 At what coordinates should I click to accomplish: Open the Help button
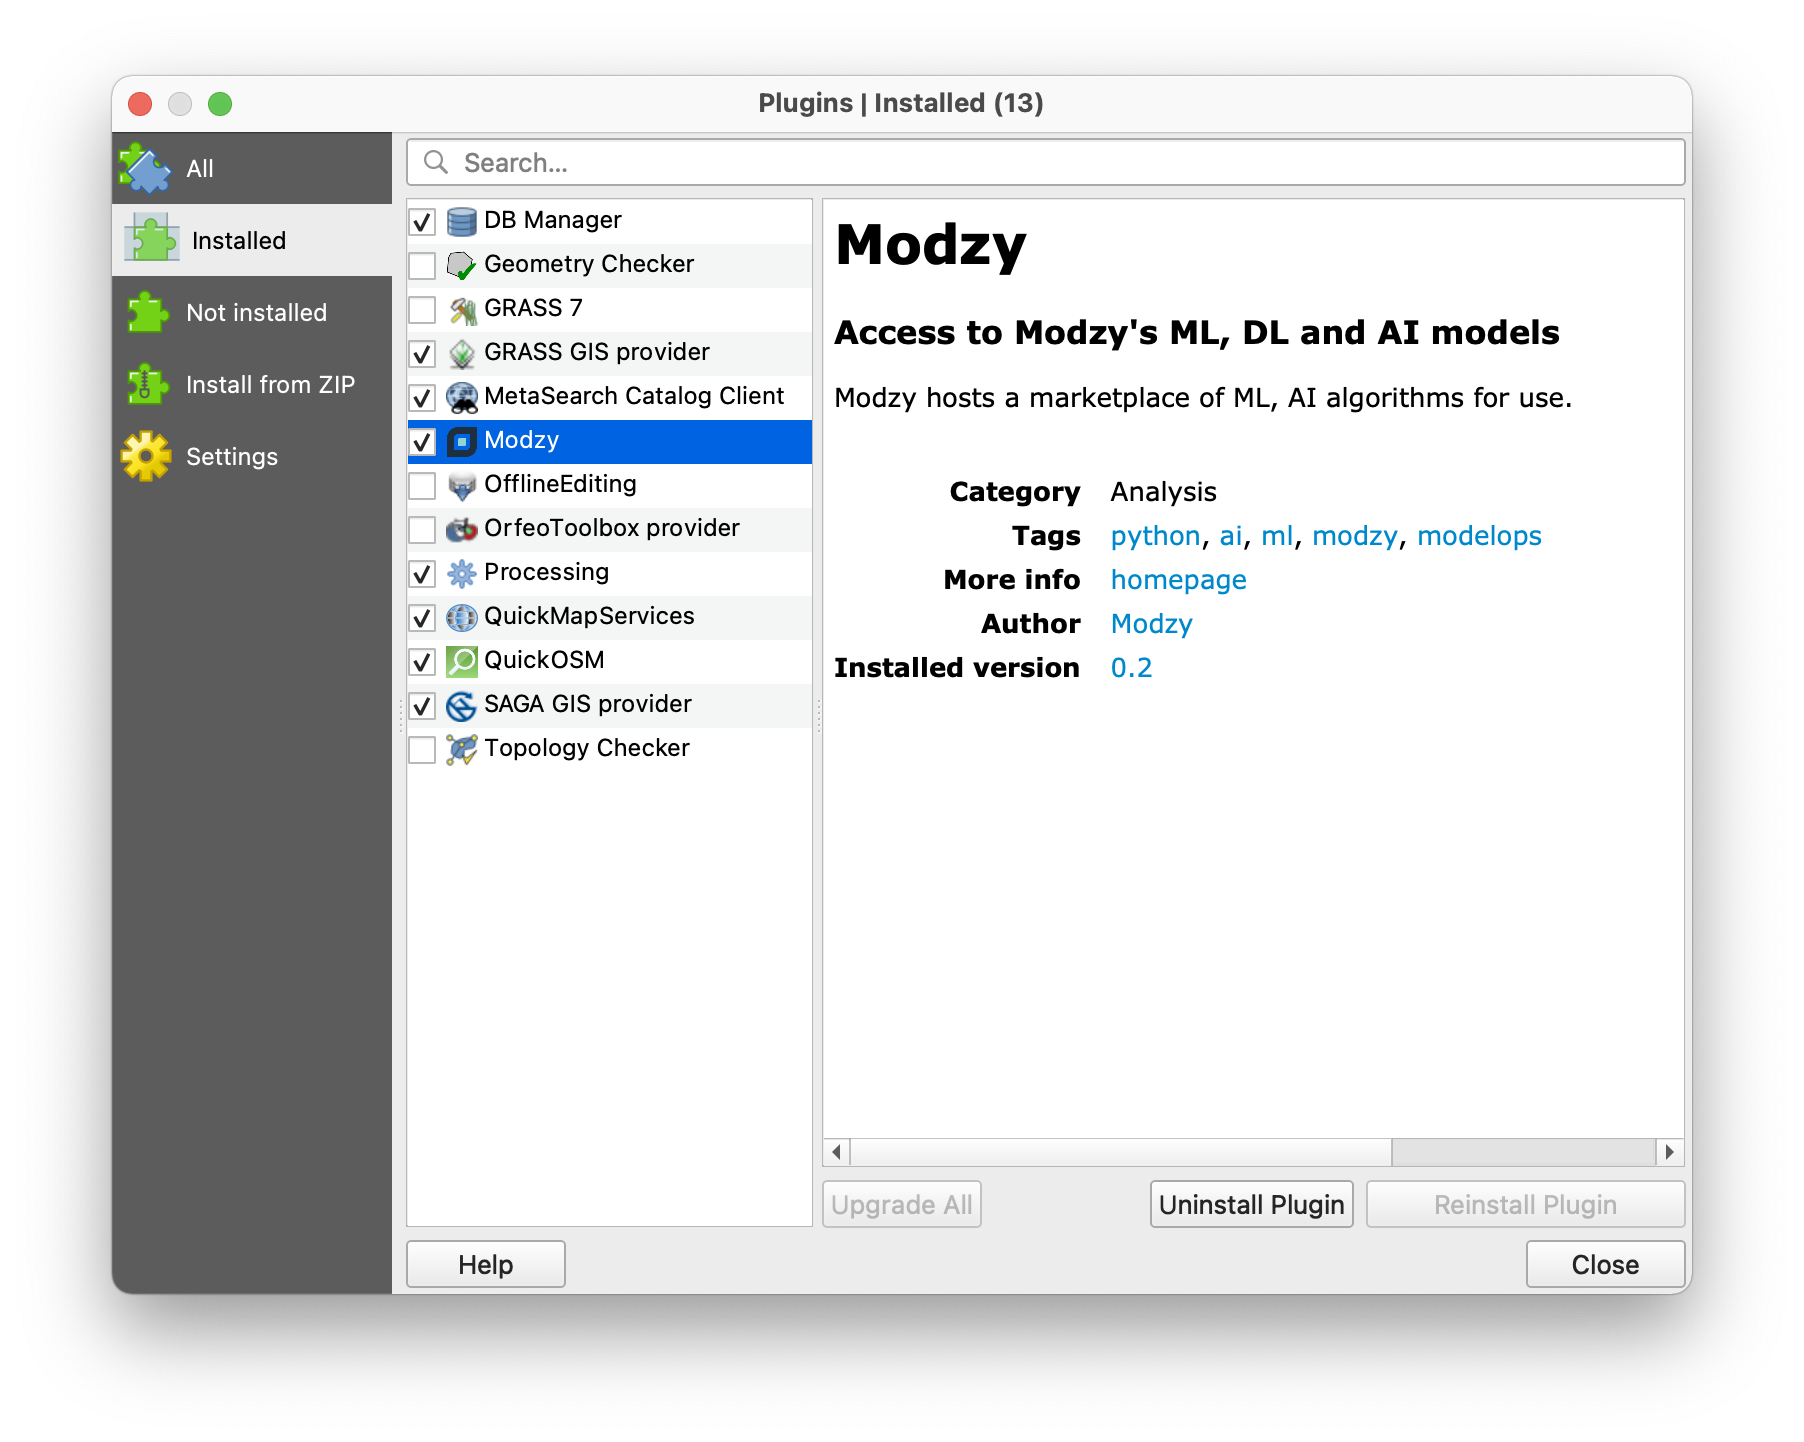pyautogui.click(x=485, y=1264)
